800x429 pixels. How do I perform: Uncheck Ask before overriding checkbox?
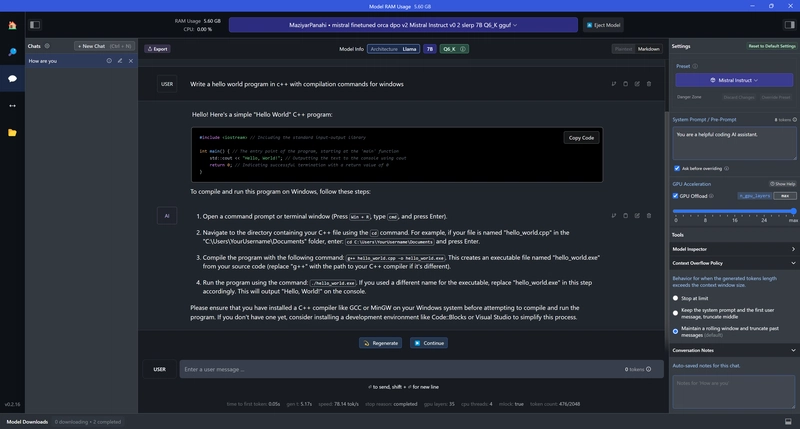pyautogui.click(x=677, y=168)
